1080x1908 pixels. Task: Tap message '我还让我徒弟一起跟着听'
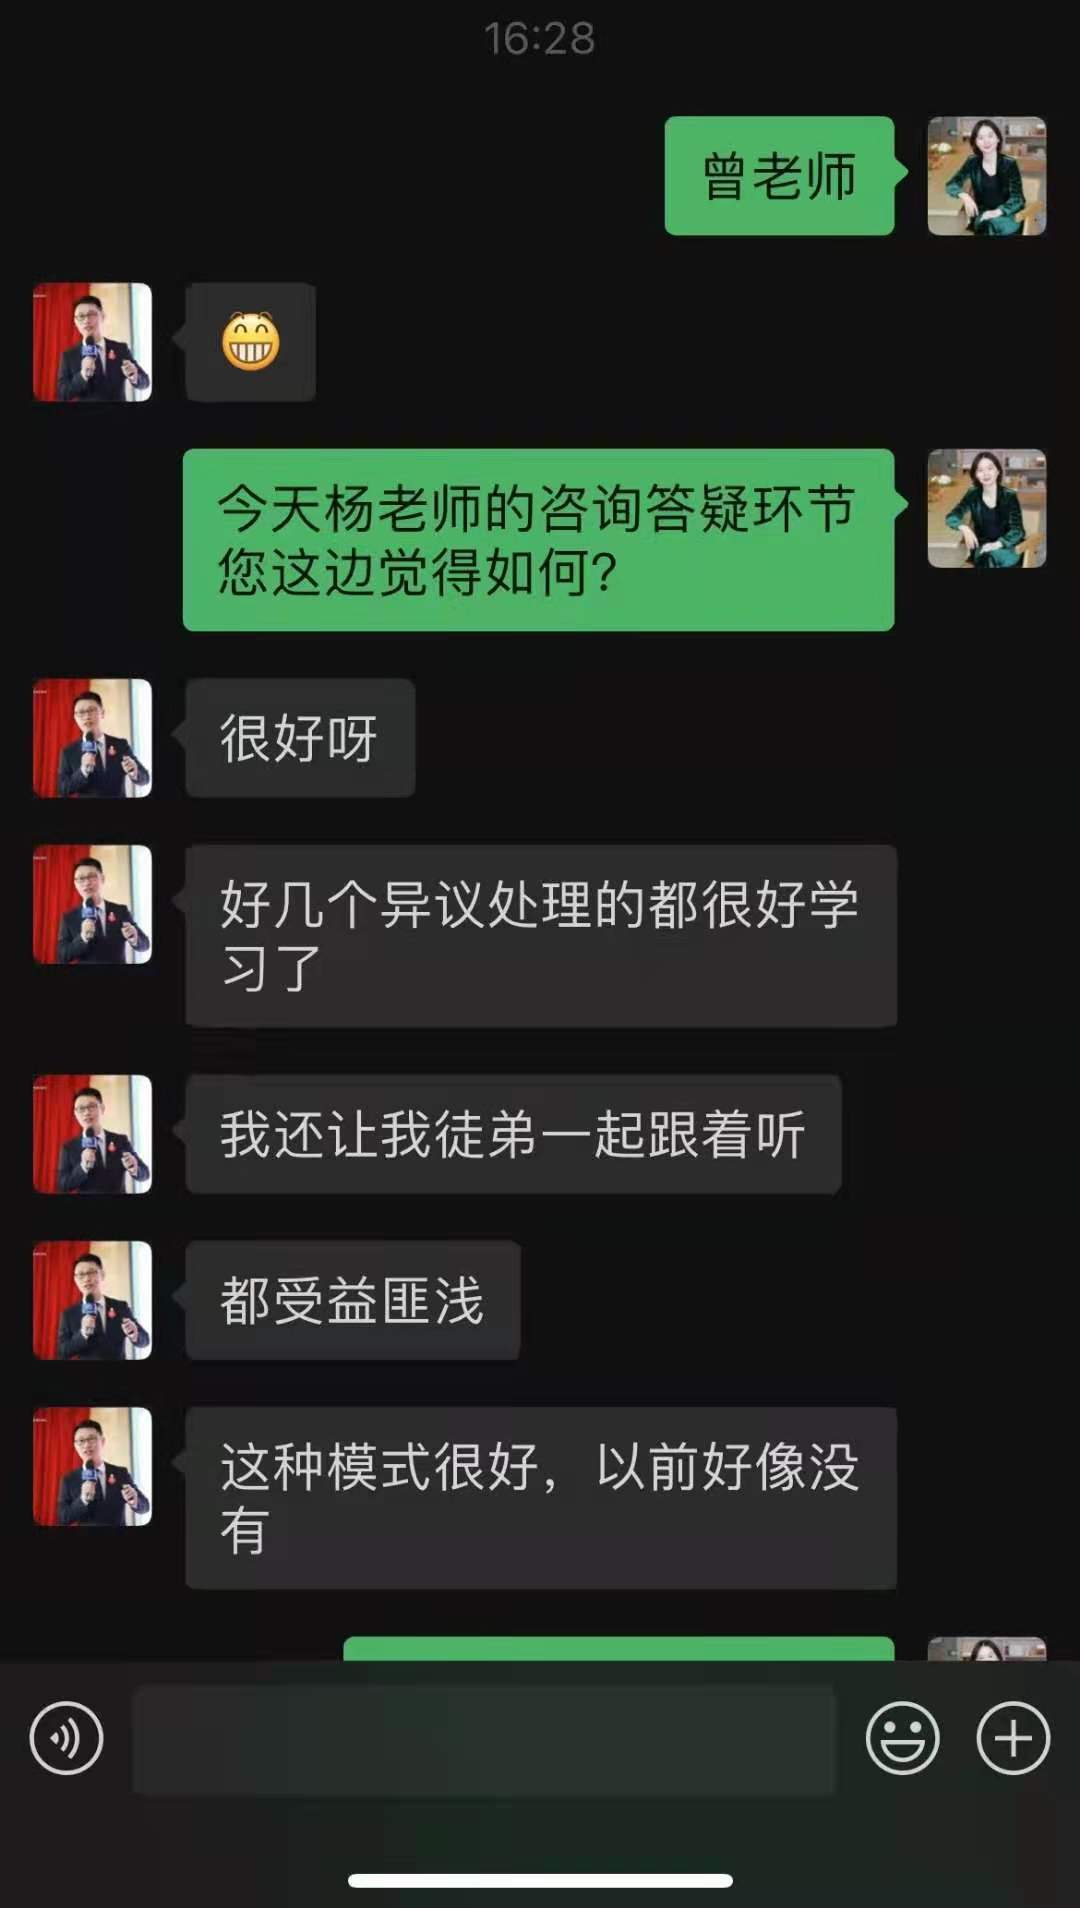point(513,1134)
